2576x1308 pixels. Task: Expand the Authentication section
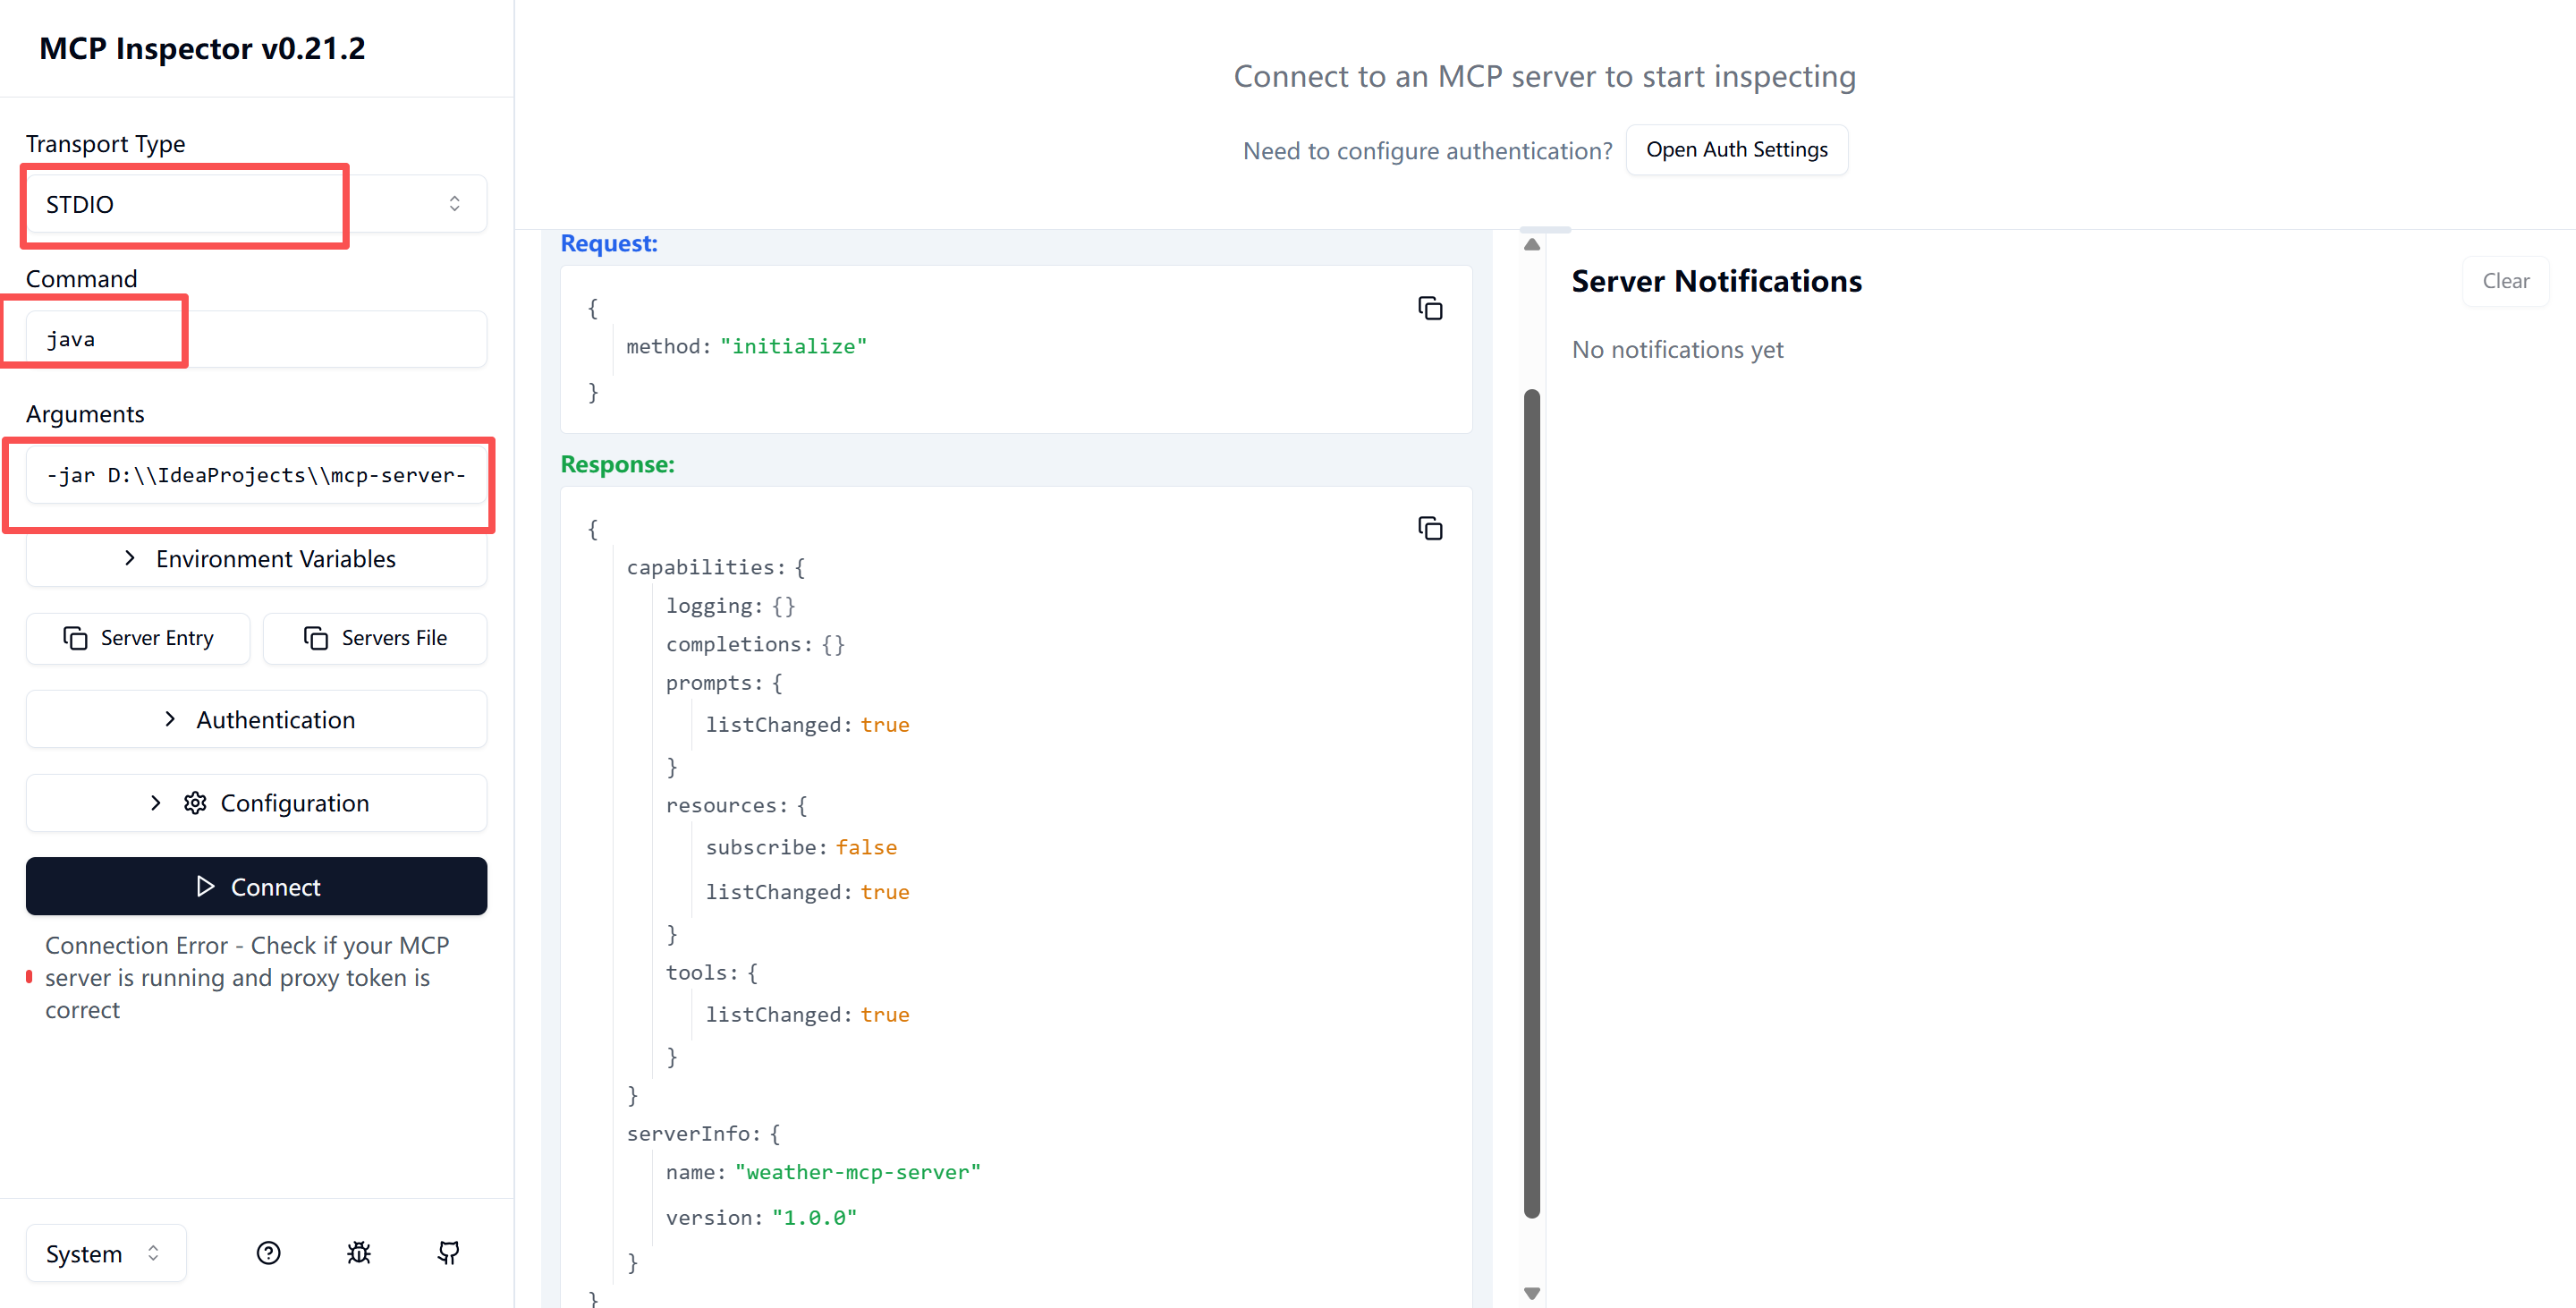point(256,720)
